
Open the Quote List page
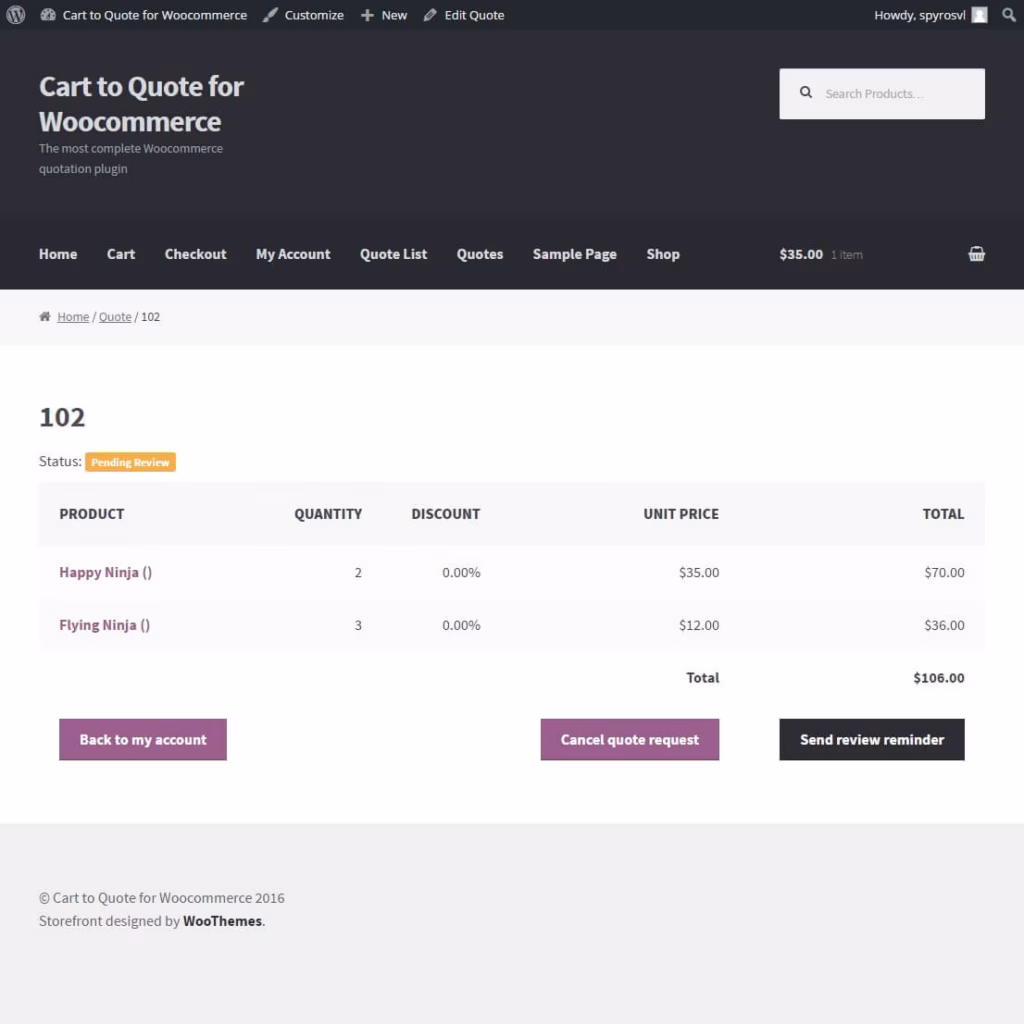click(393, 254)
